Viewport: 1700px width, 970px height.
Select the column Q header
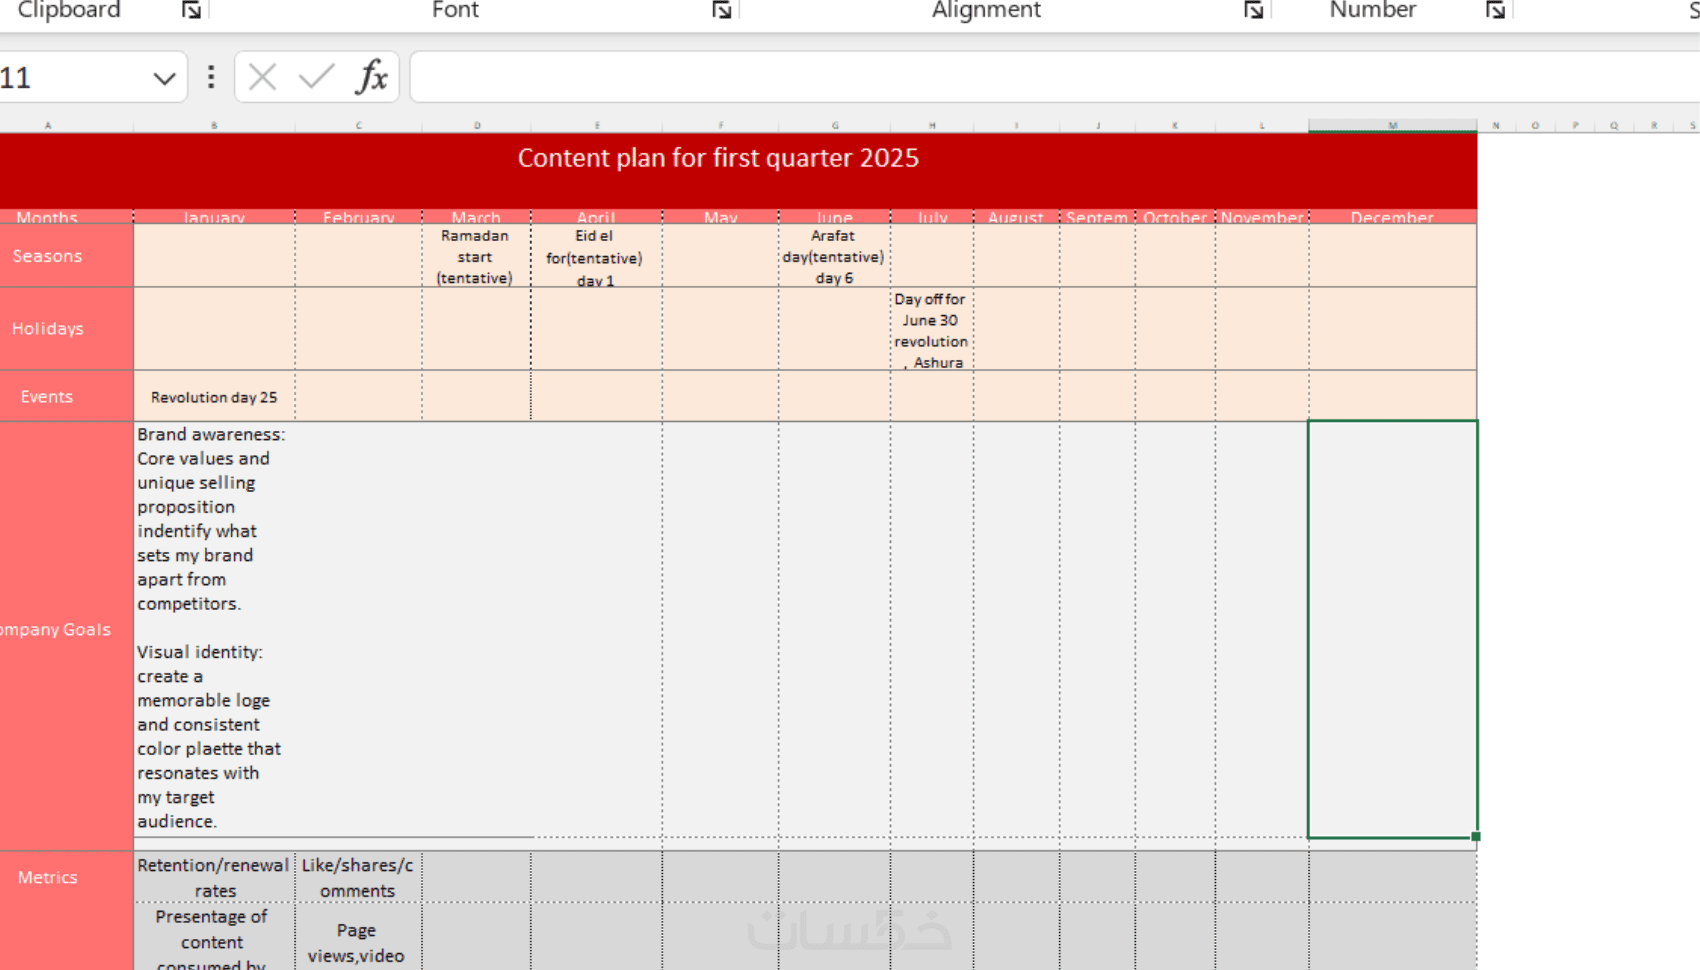(x=1614, y=125)
